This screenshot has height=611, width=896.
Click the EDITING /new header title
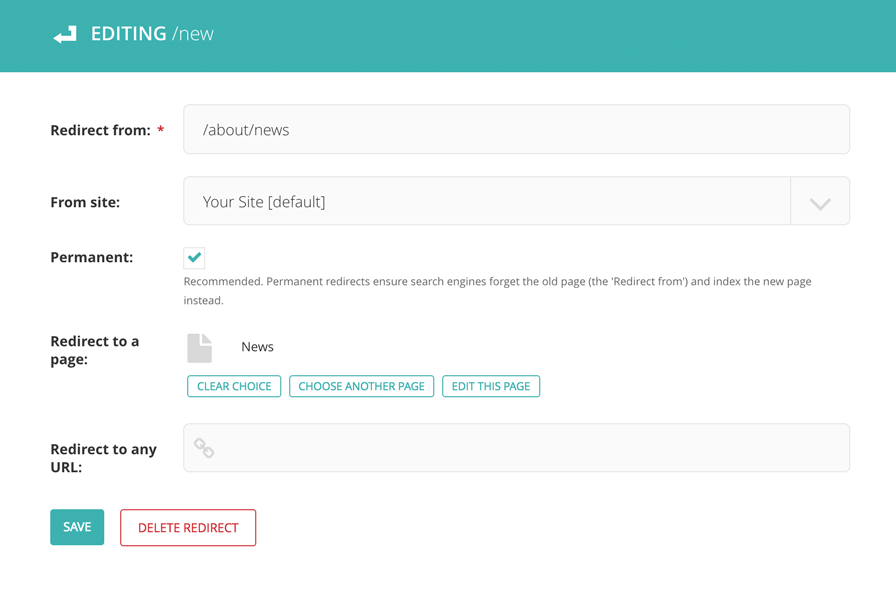(x=152, y=34)
